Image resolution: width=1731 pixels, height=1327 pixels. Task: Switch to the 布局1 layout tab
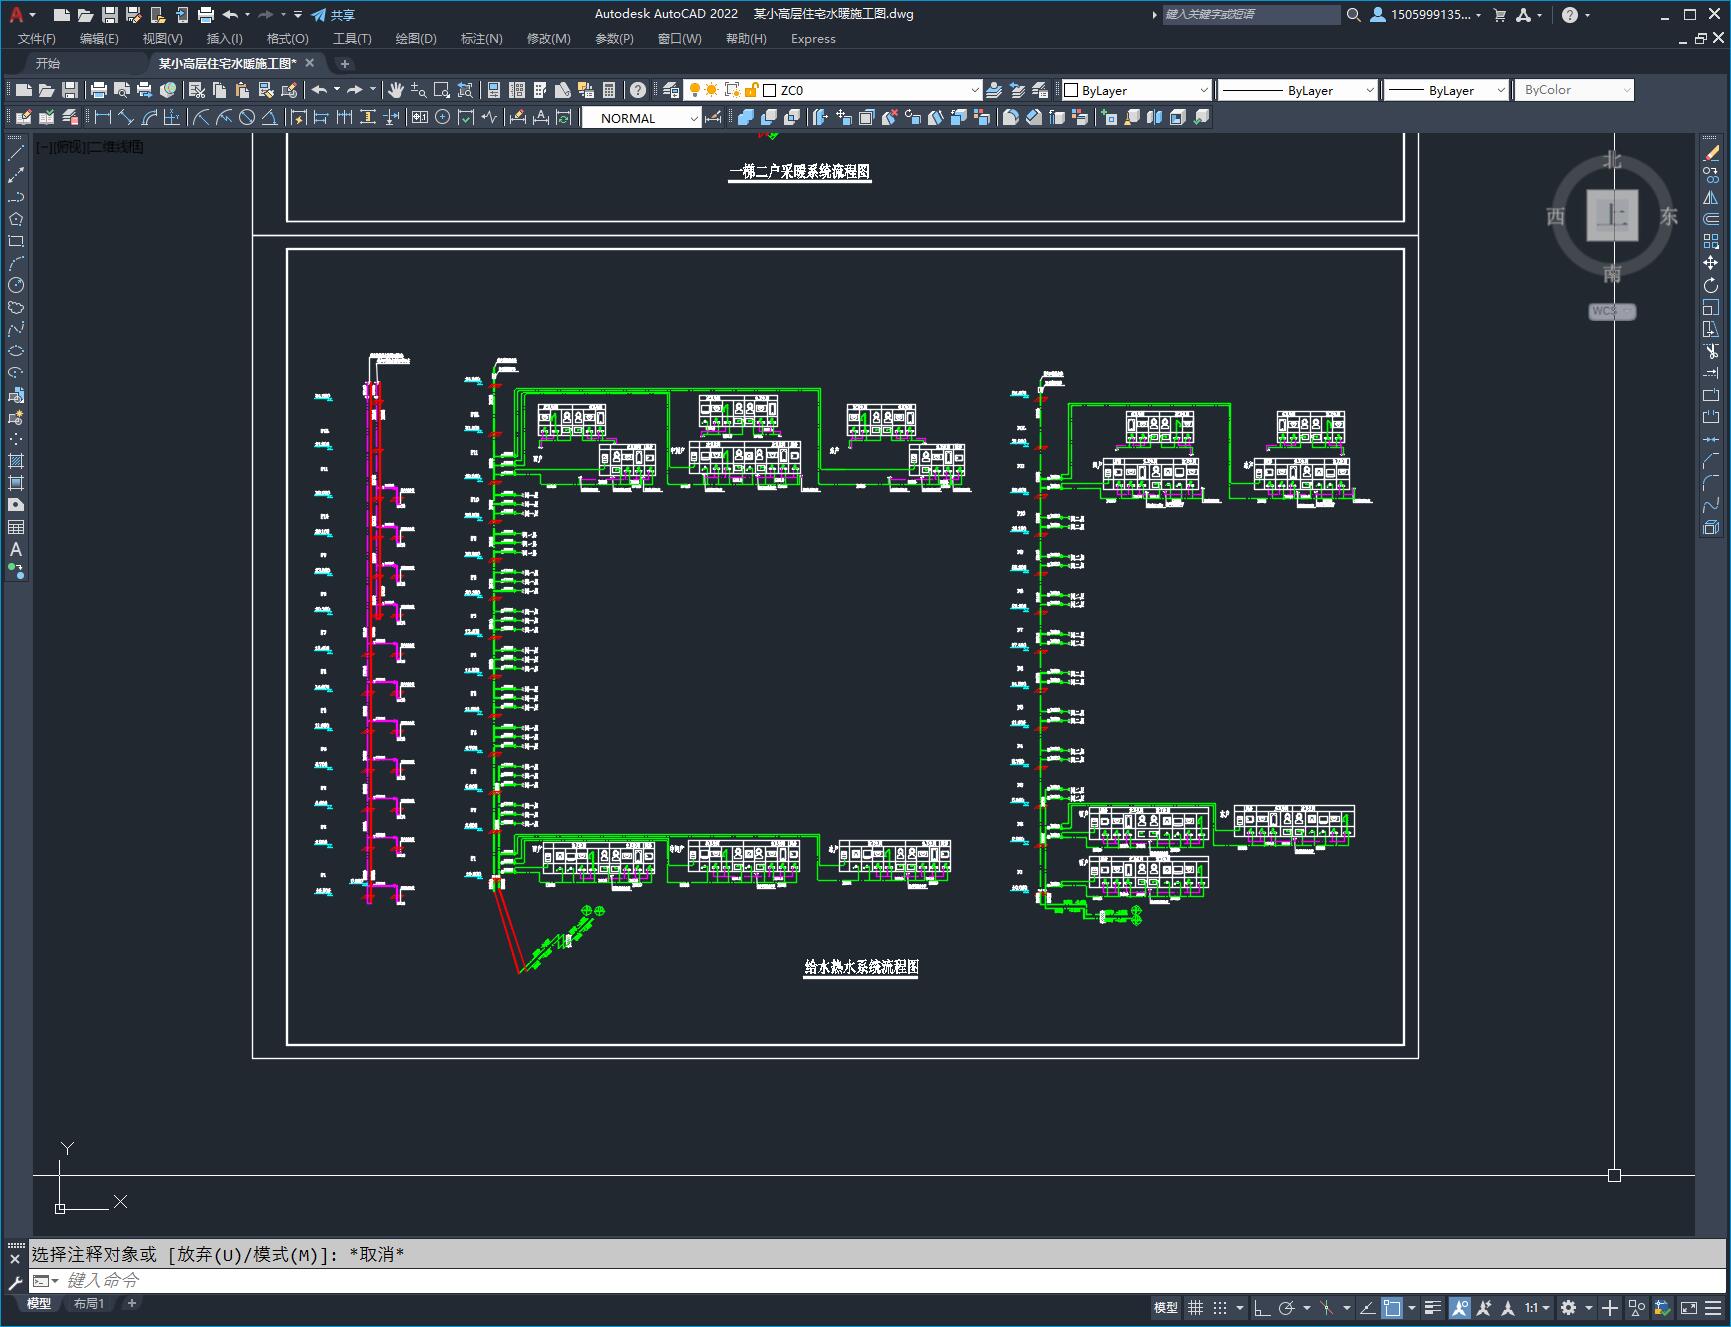(x=89, y=1303)
